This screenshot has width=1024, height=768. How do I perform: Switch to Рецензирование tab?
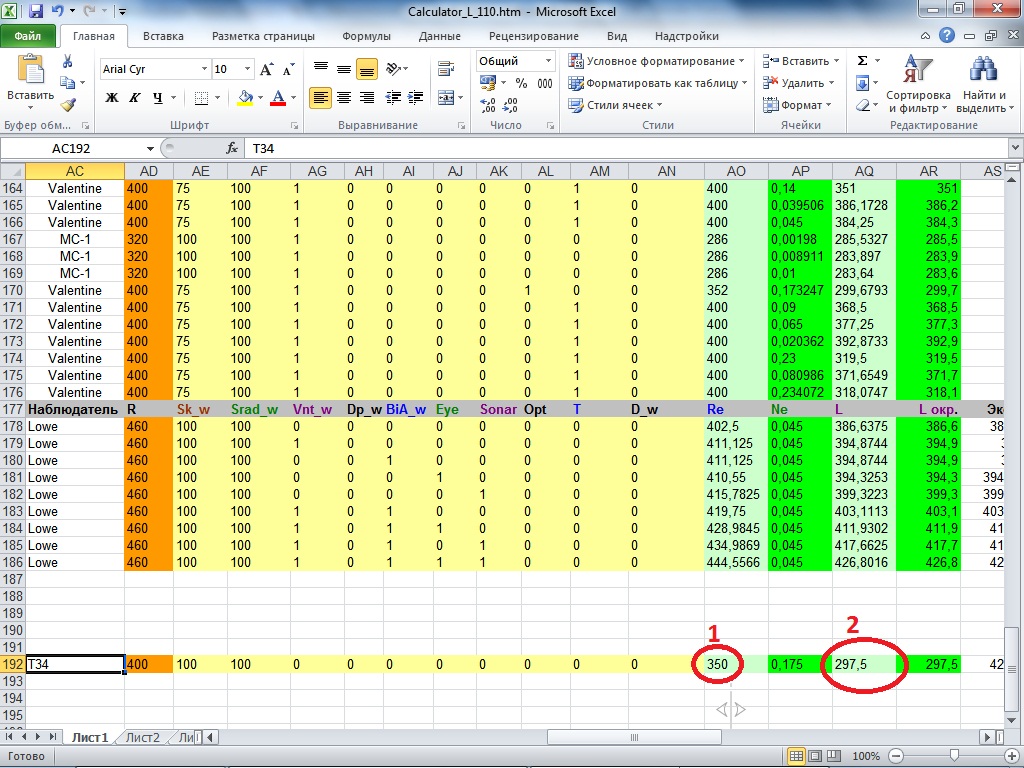[x=534, y=36]
